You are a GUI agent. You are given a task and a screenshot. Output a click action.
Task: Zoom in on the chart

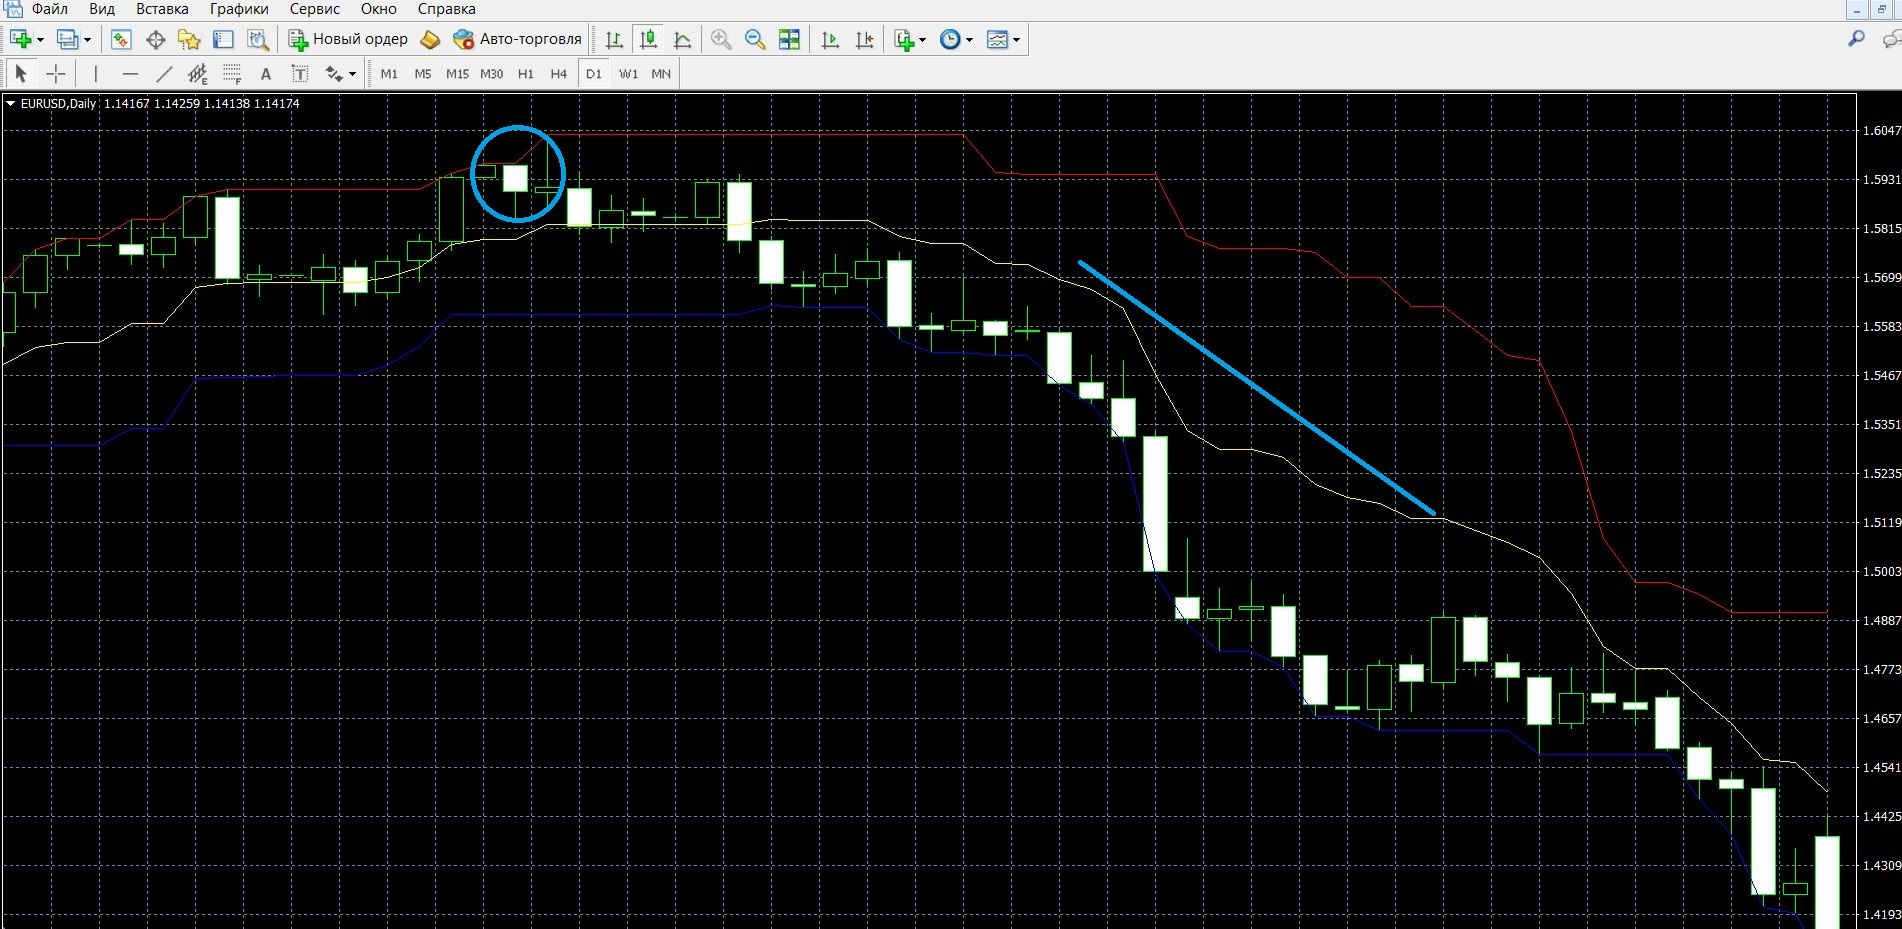(720, 39)
